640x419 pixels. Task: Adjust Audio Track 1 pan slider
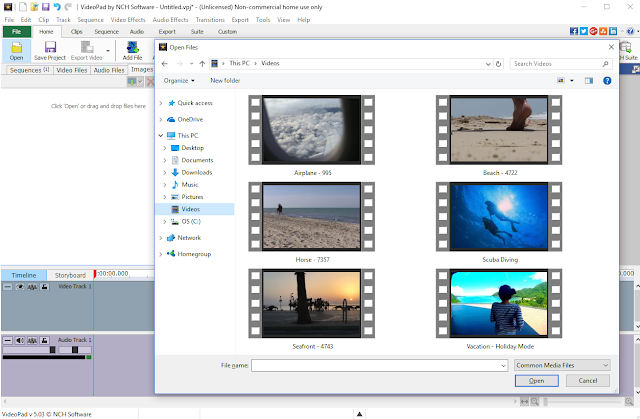click(x=75, y=350)
